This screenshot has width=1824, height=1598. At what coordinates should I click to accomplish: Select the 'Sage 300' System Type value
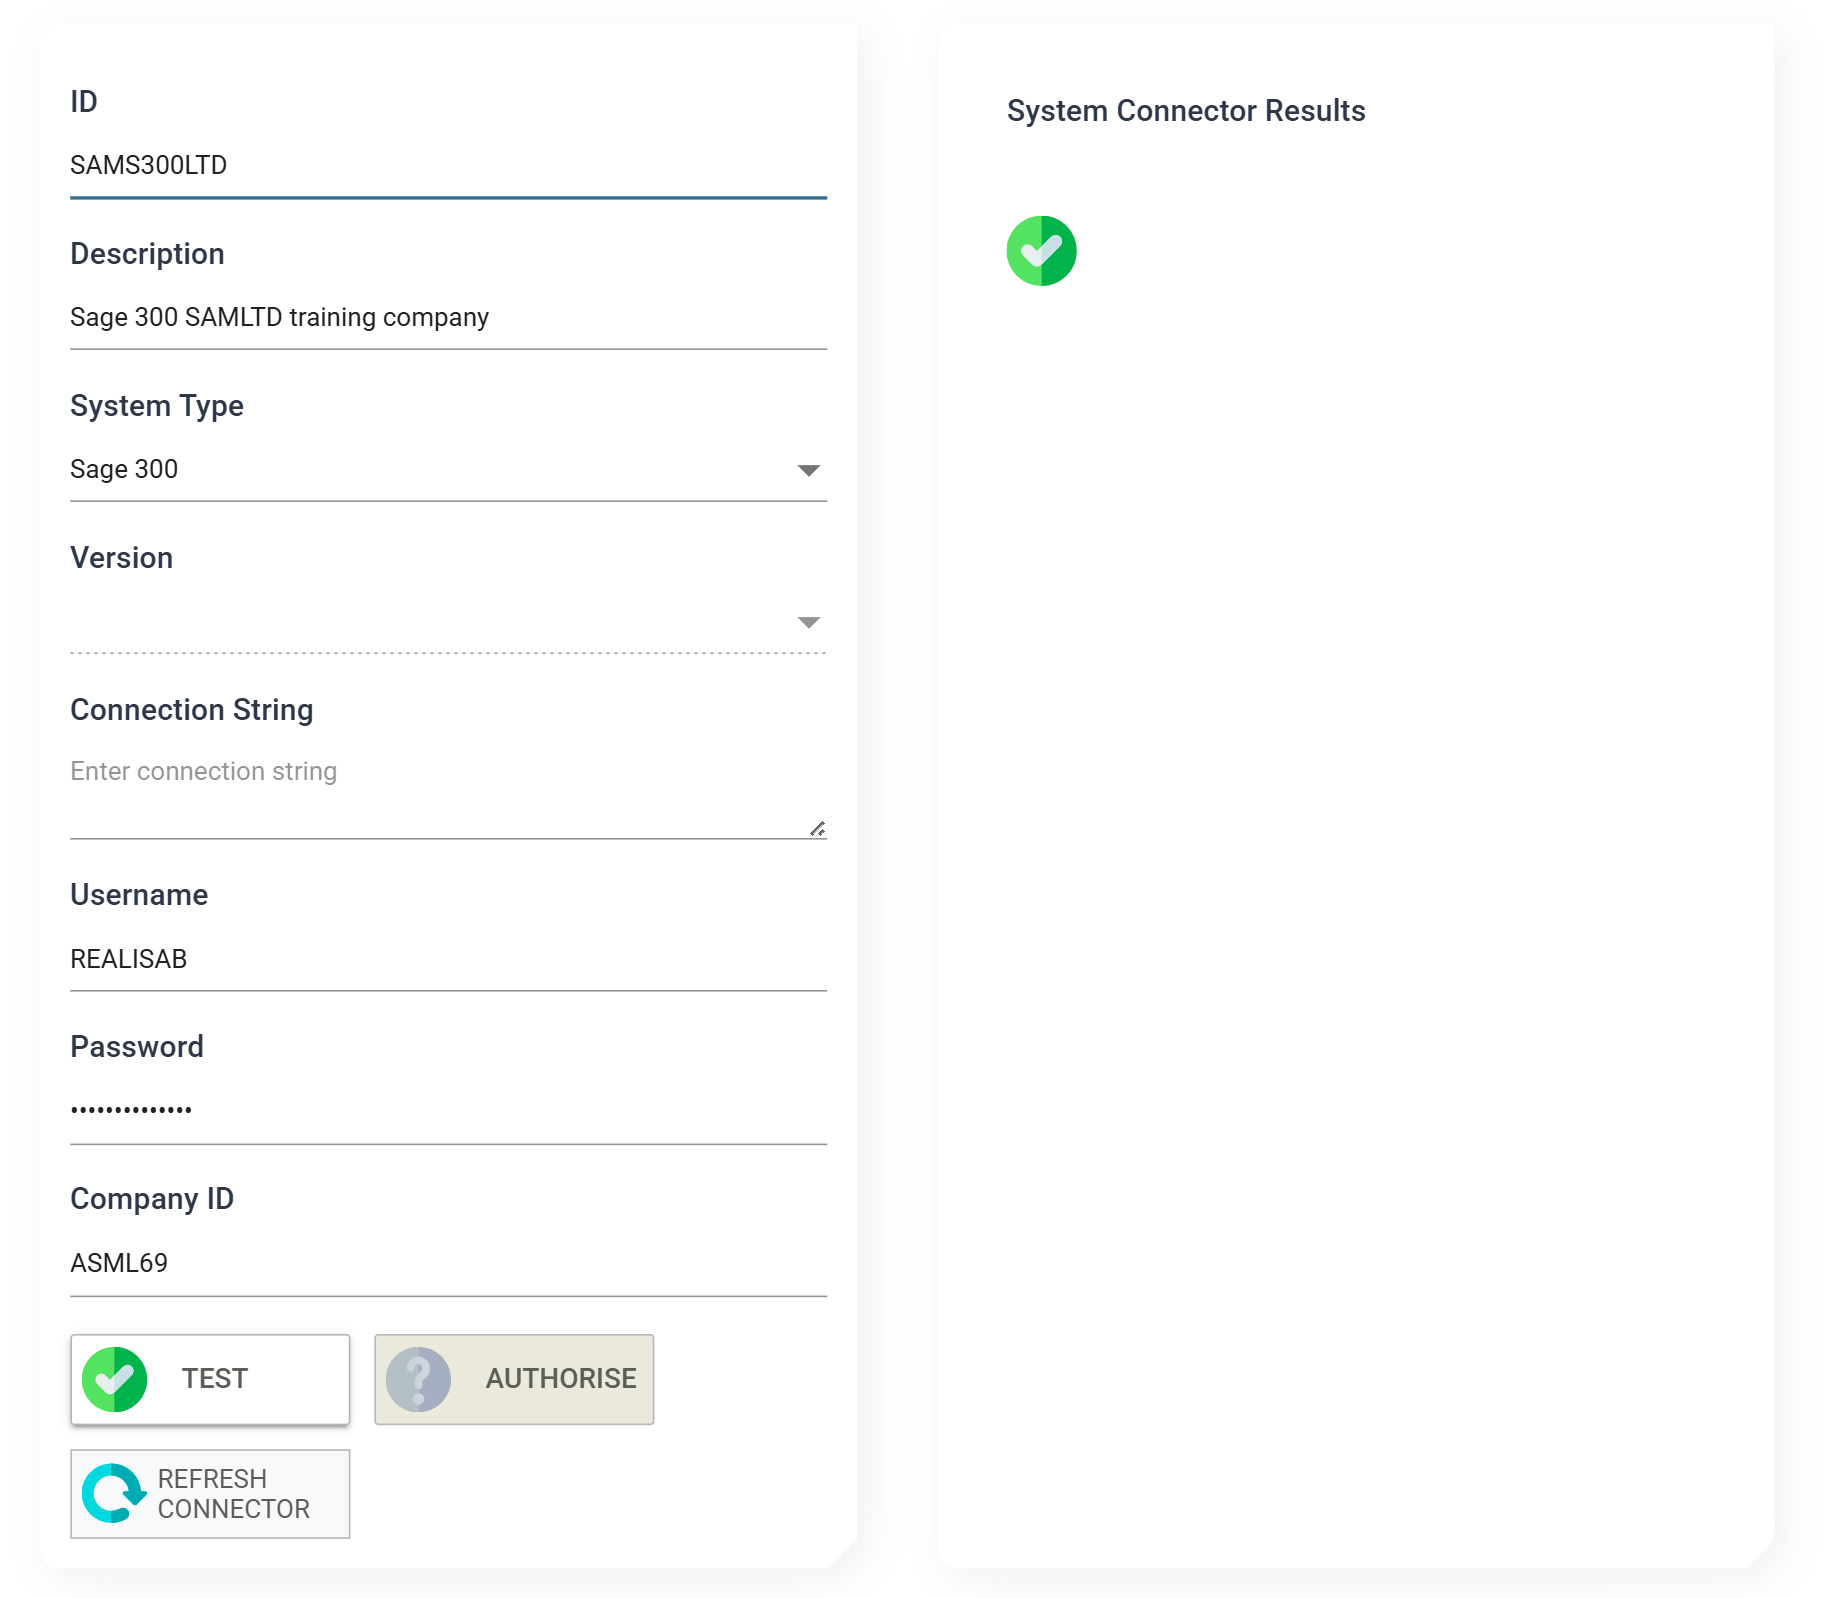tap(124, 469)
